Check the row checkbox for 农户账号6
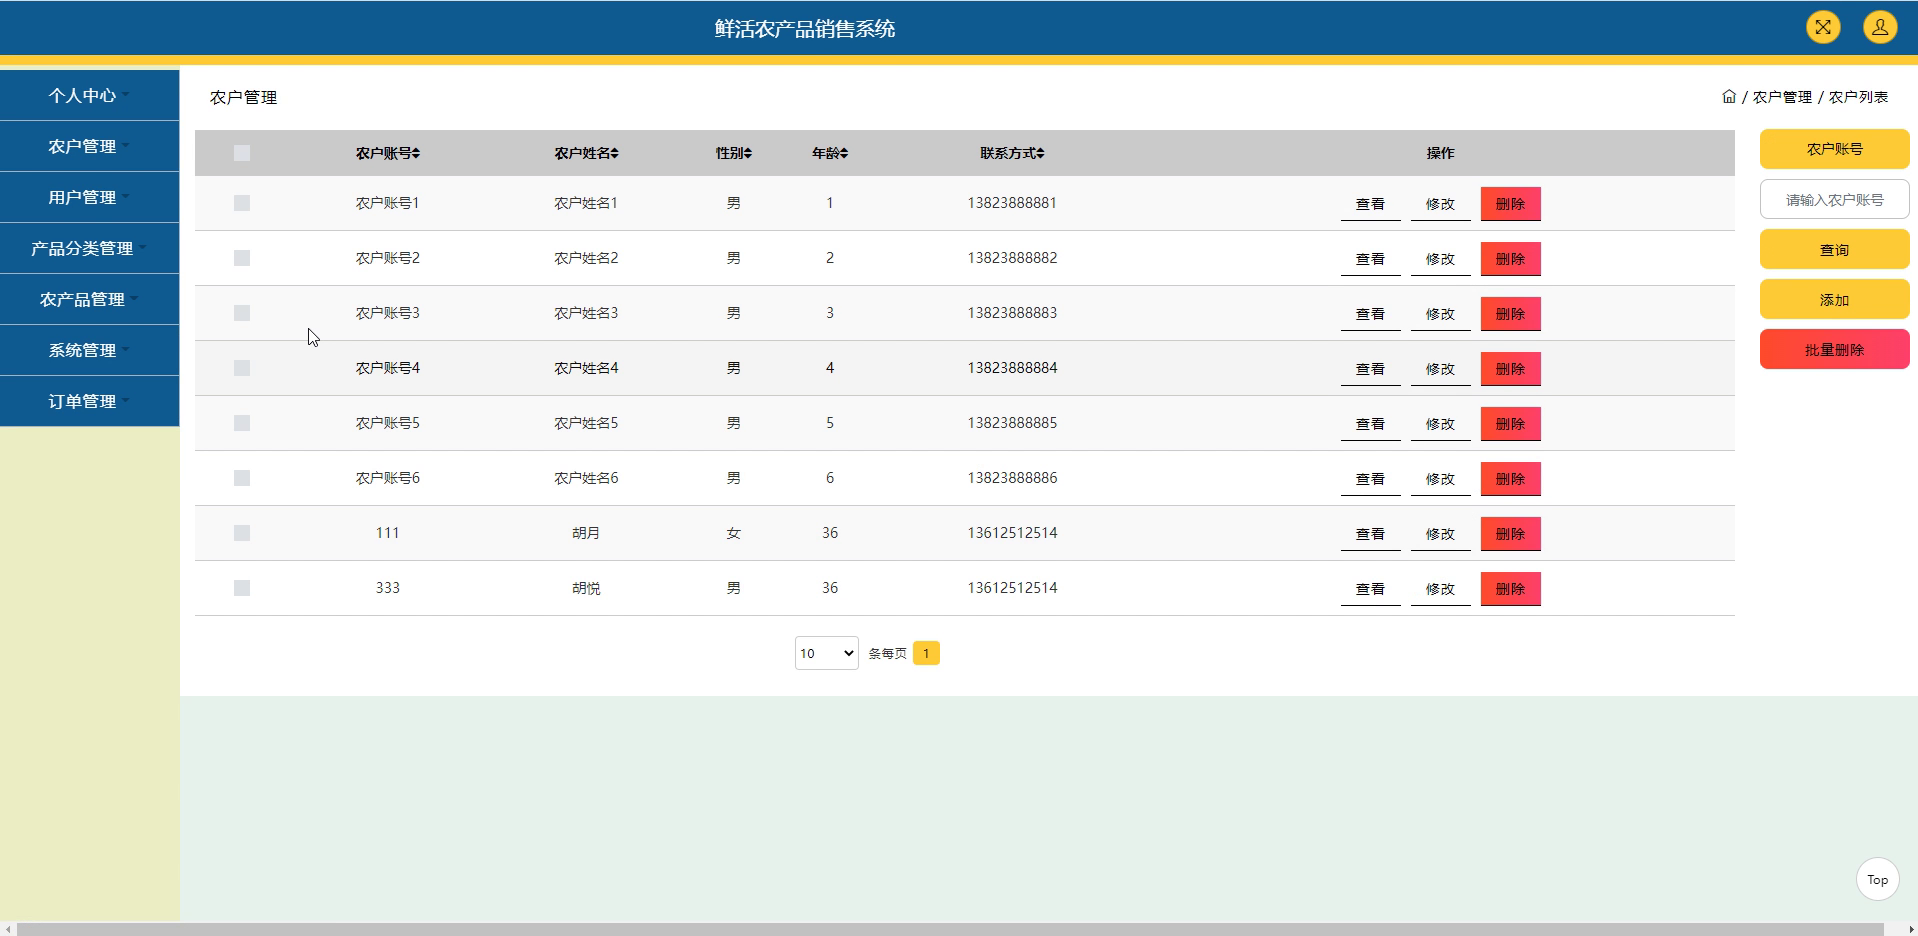The image size is (1918, 936). (242, 478)
